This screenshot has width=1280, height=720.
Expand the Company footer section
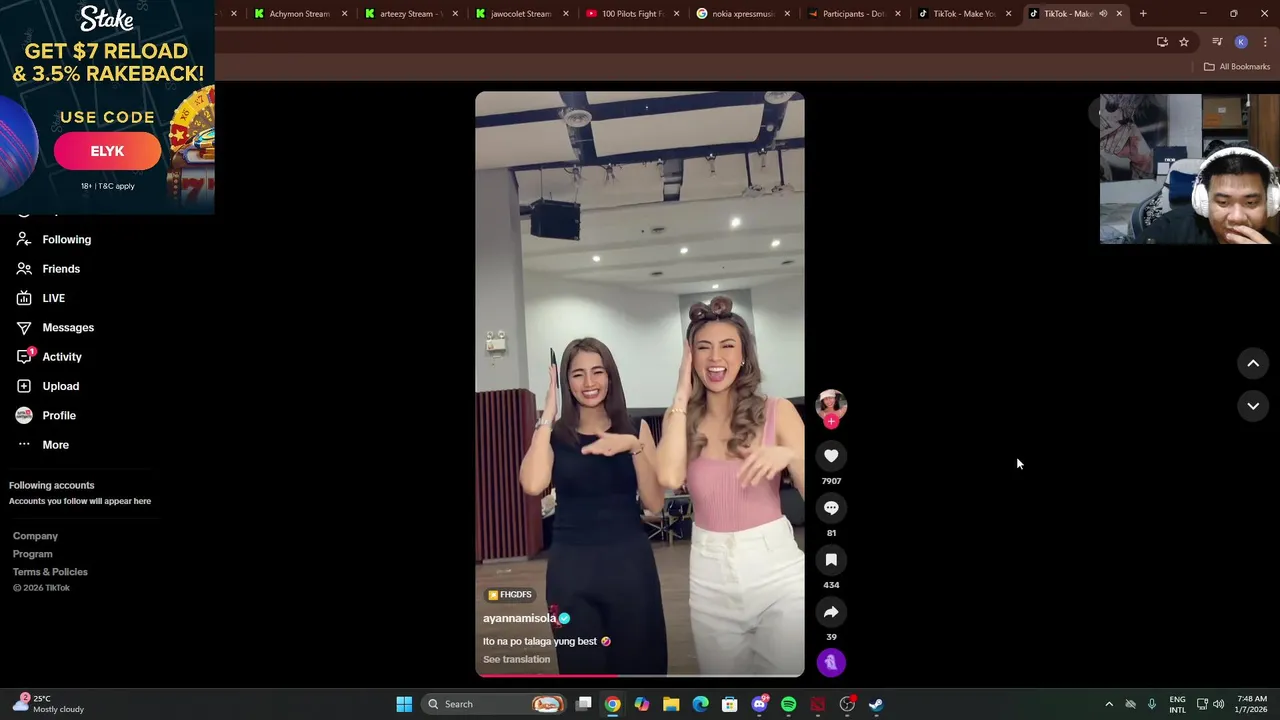[35, 536]
